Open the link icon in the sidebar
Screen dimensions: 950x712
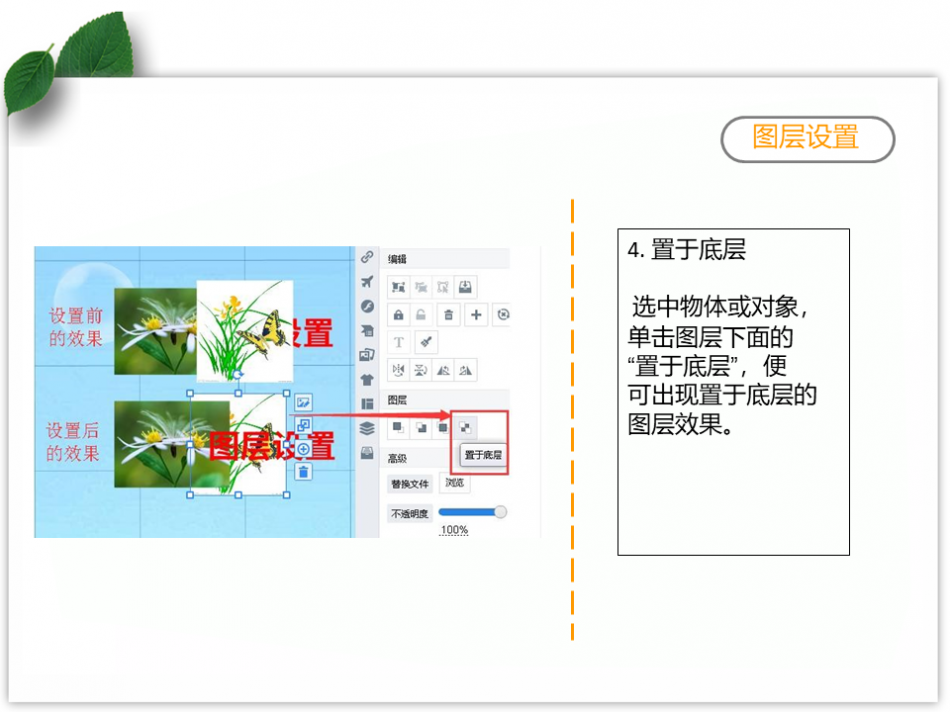point(367,257)
